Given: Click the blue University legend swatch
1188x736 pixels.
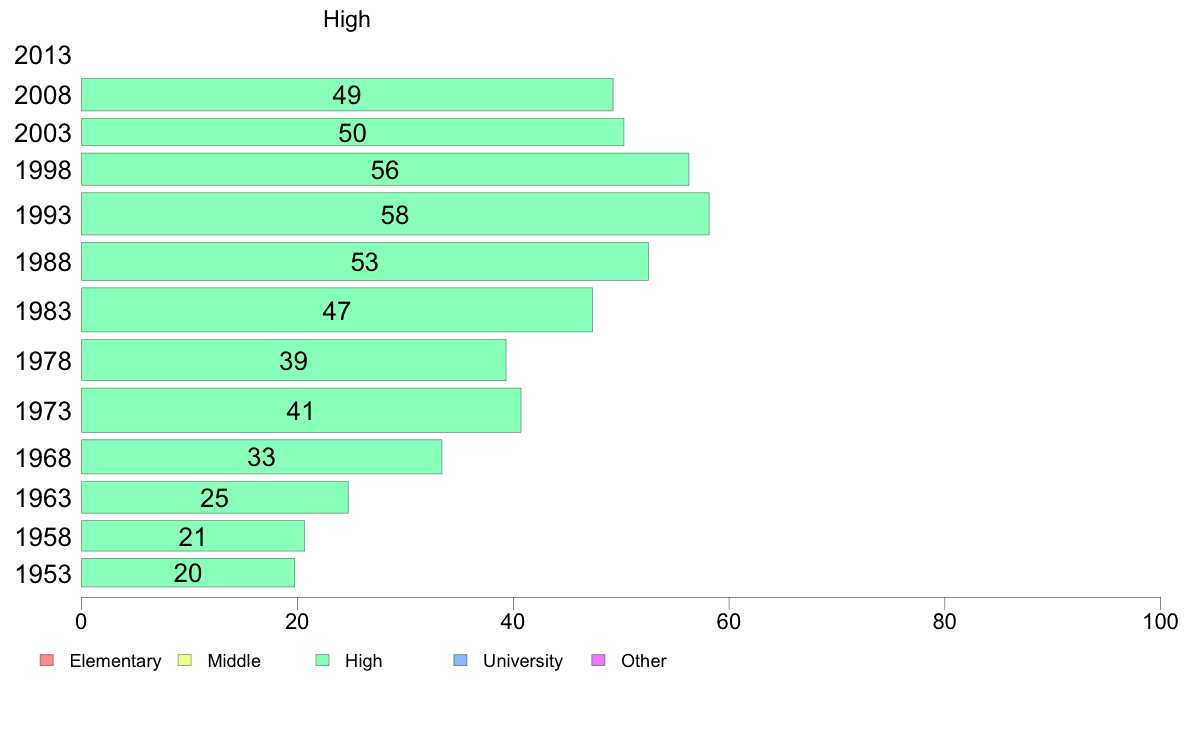Looking at the screenshot, I should 460,660.
